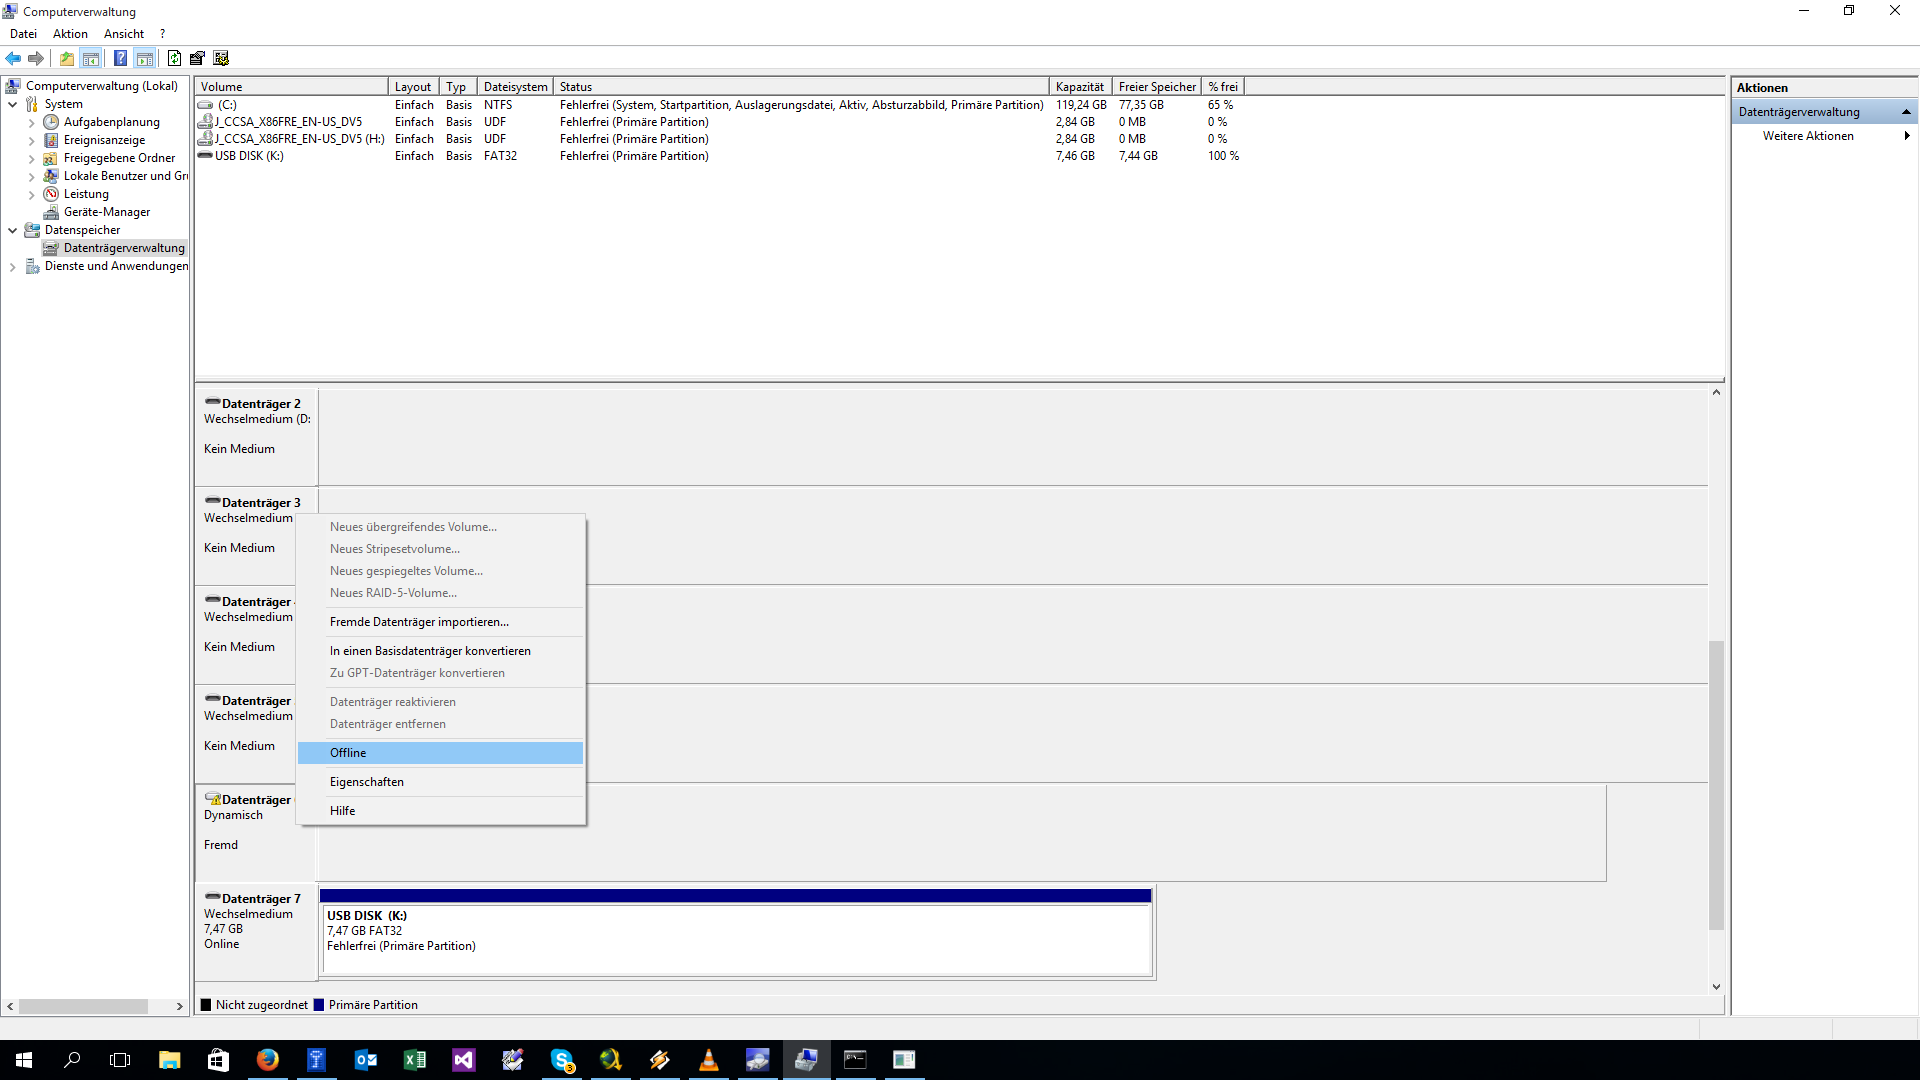Toggle the console tree pane icon

click(x=91, y=58)
